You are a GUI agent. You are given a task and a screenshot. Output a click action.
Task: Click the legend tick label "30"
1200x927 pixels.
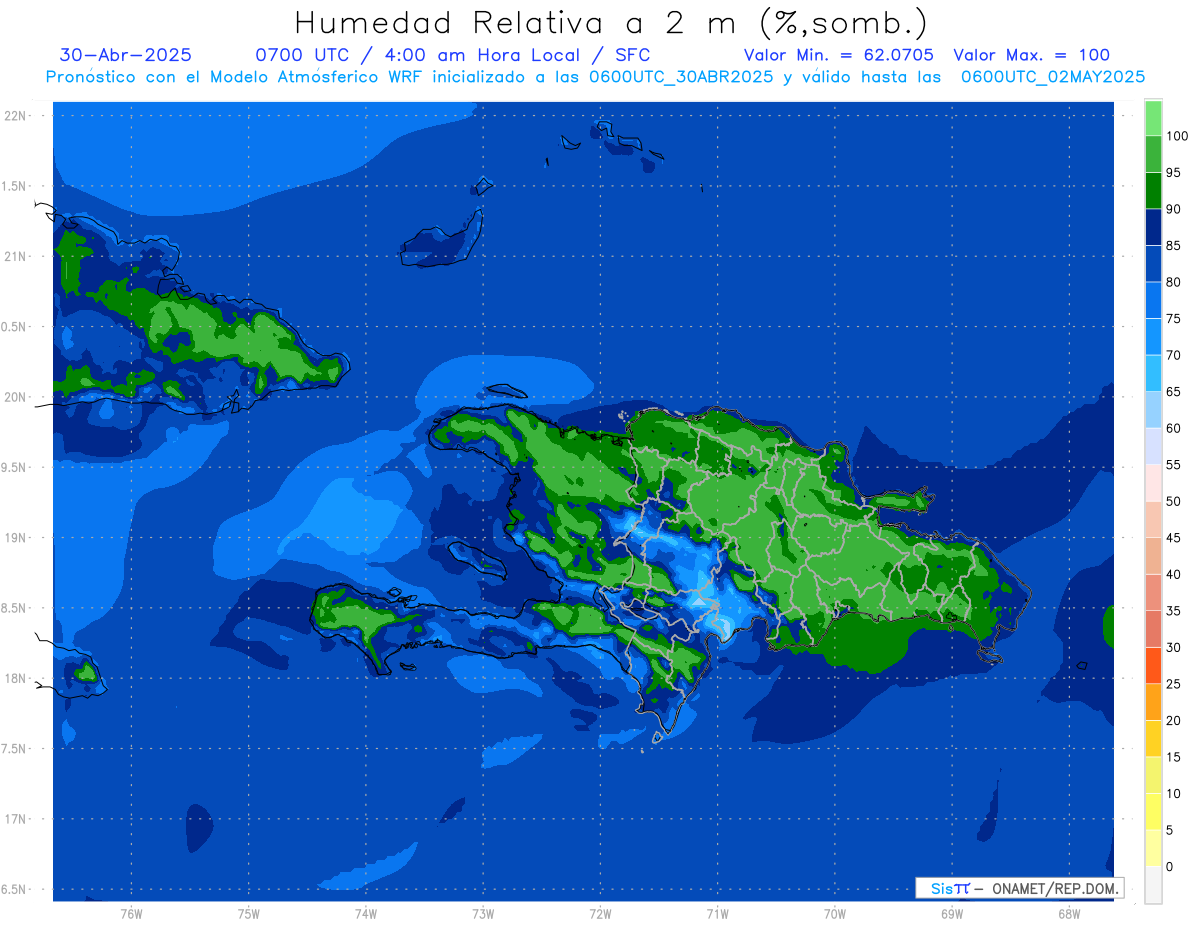[x=1173, y=647]
